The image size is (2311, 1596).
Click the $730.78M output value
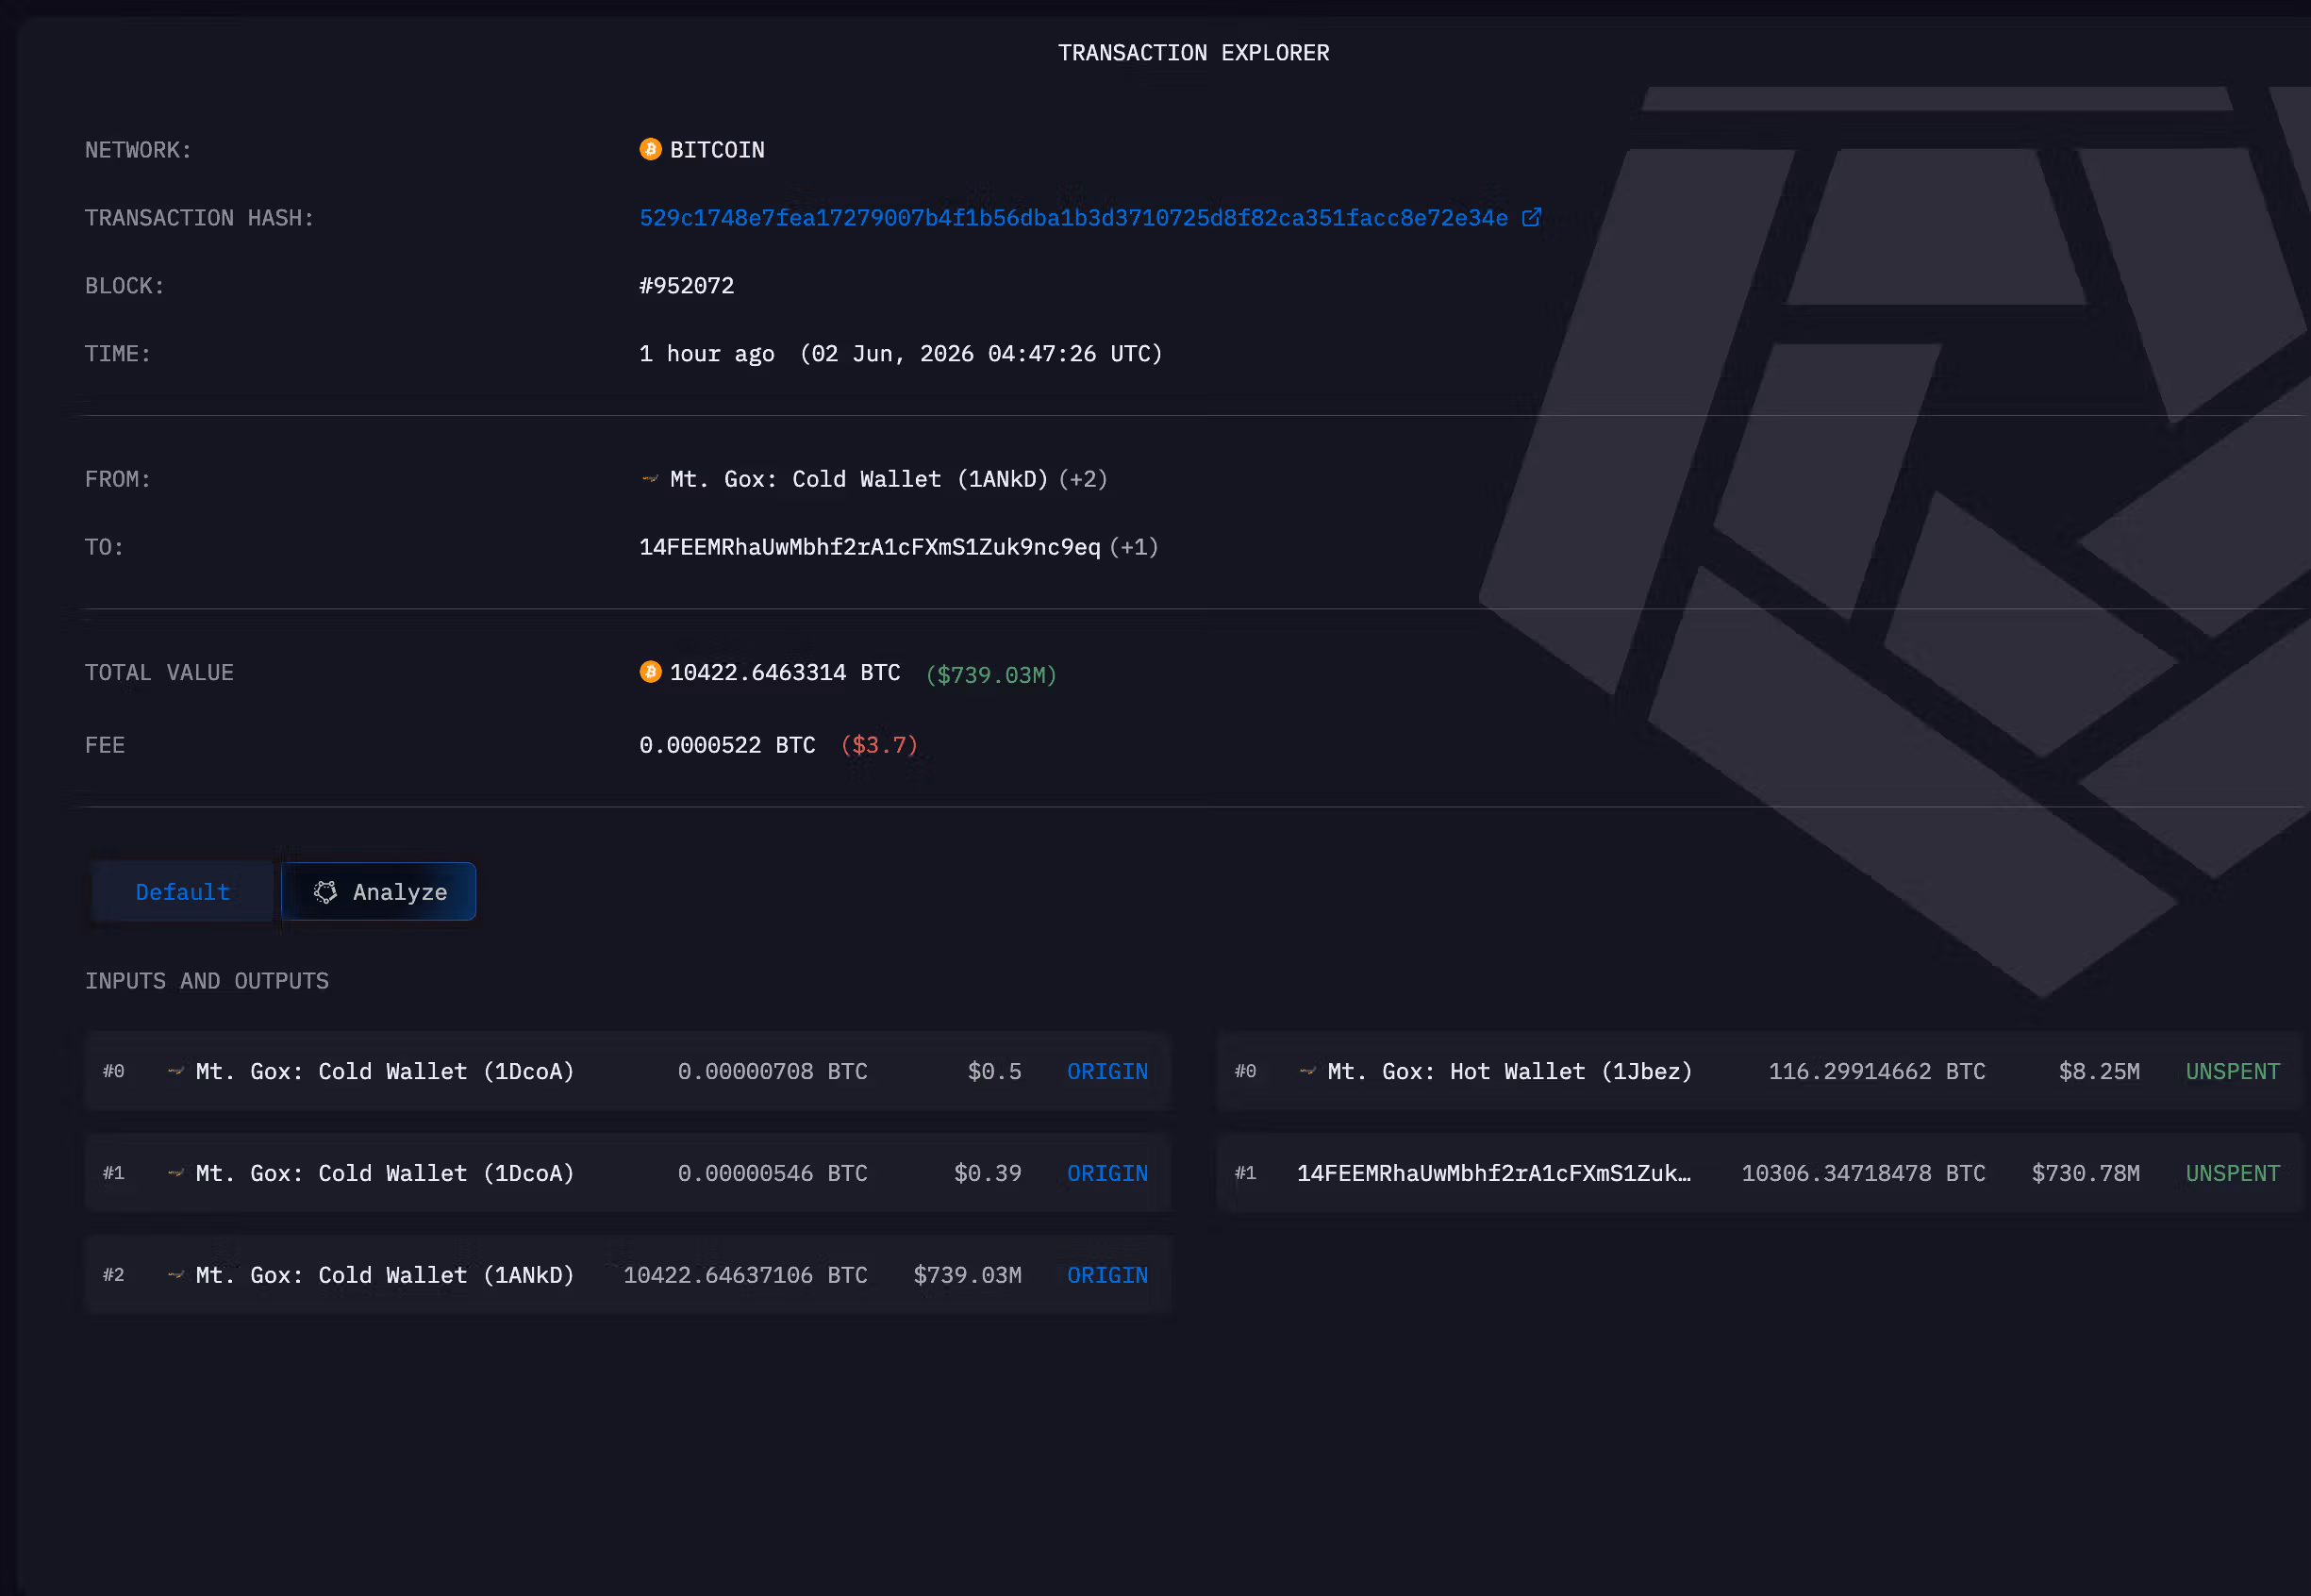[2085, 1174]
